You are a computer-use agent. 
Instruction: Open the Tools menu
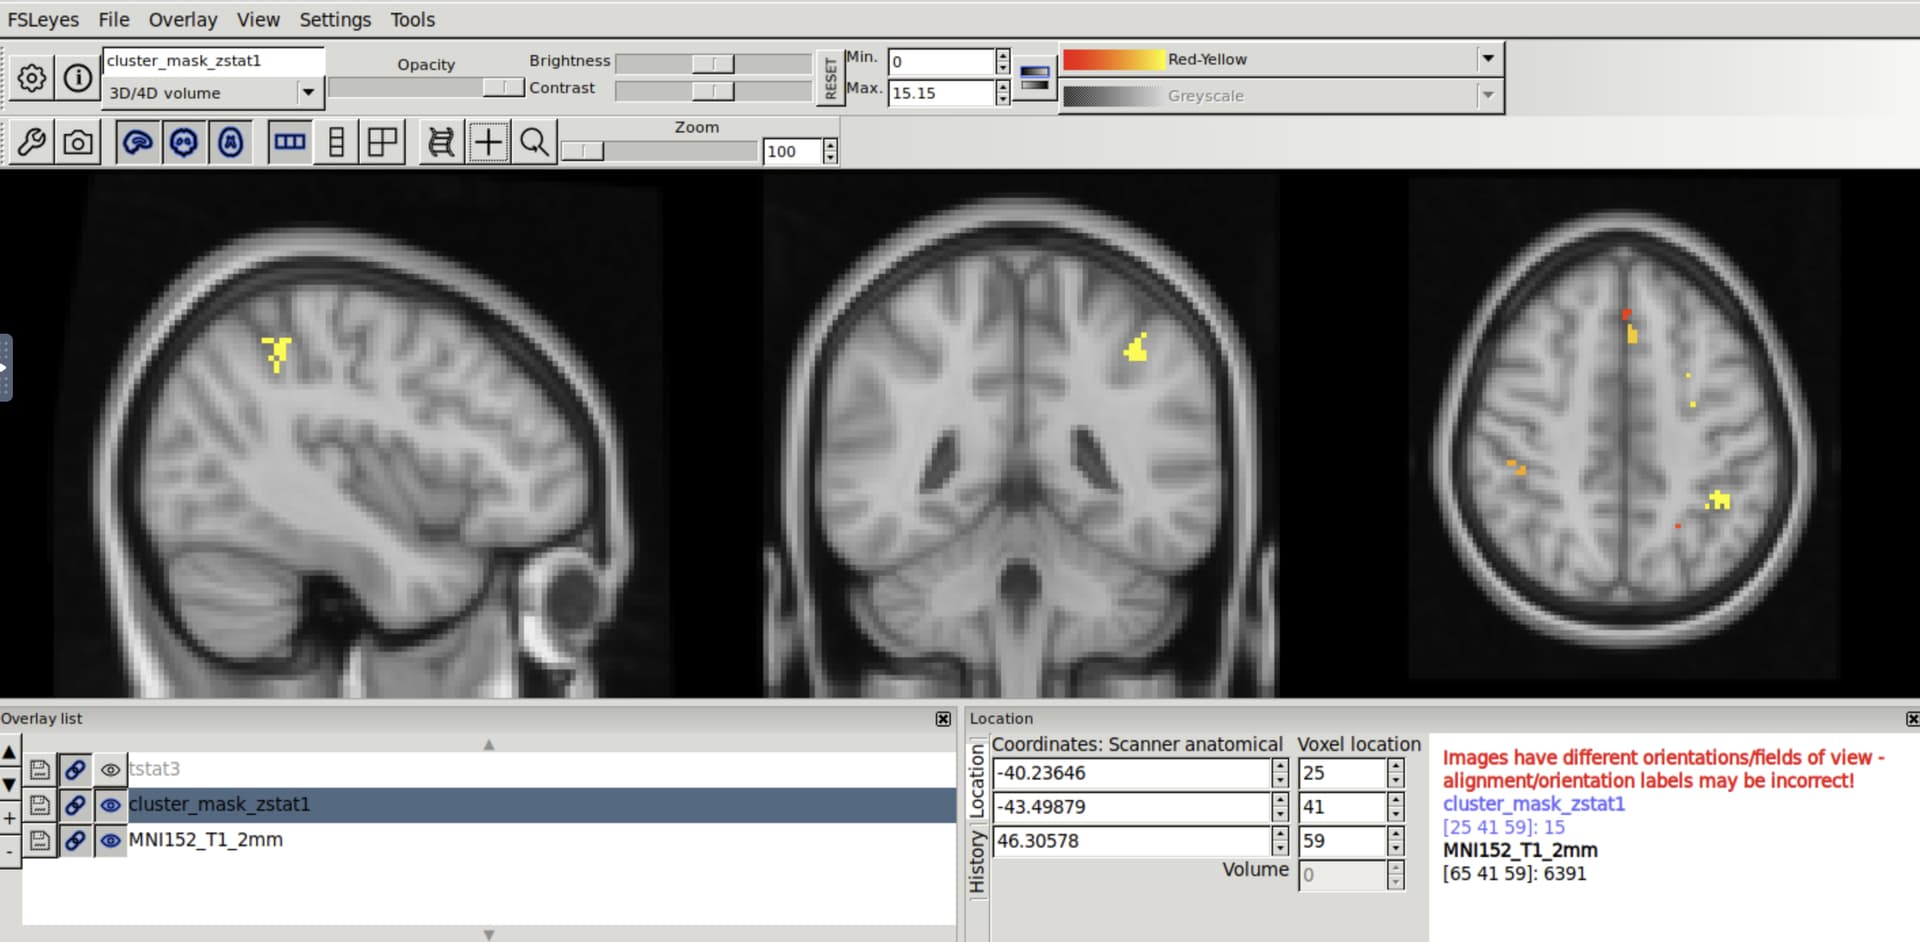pos(412,20)
